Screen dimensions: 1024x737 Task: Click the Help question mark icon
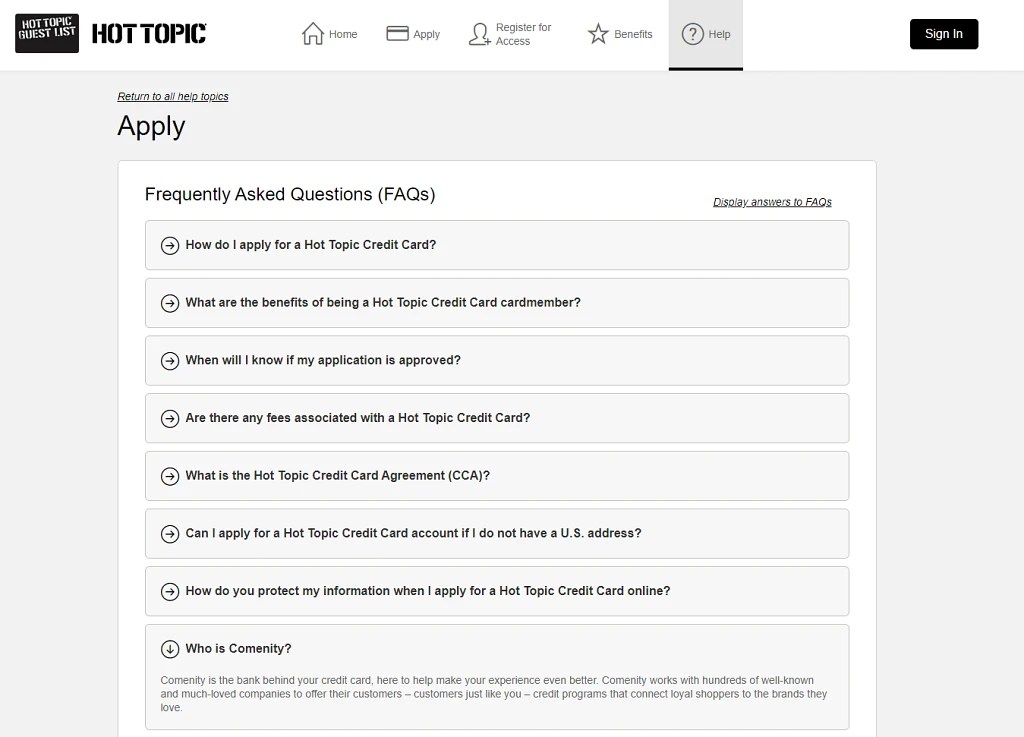[692, 34]
